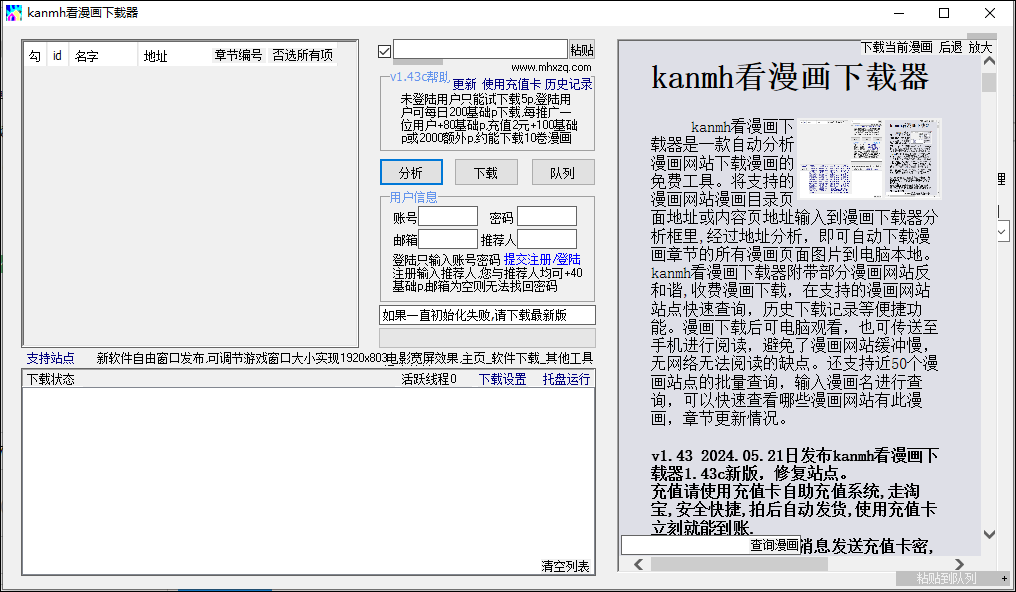Viewport: 1016px width, 592px height.
Task: Focus the 密码 password input
Action: 547,216
